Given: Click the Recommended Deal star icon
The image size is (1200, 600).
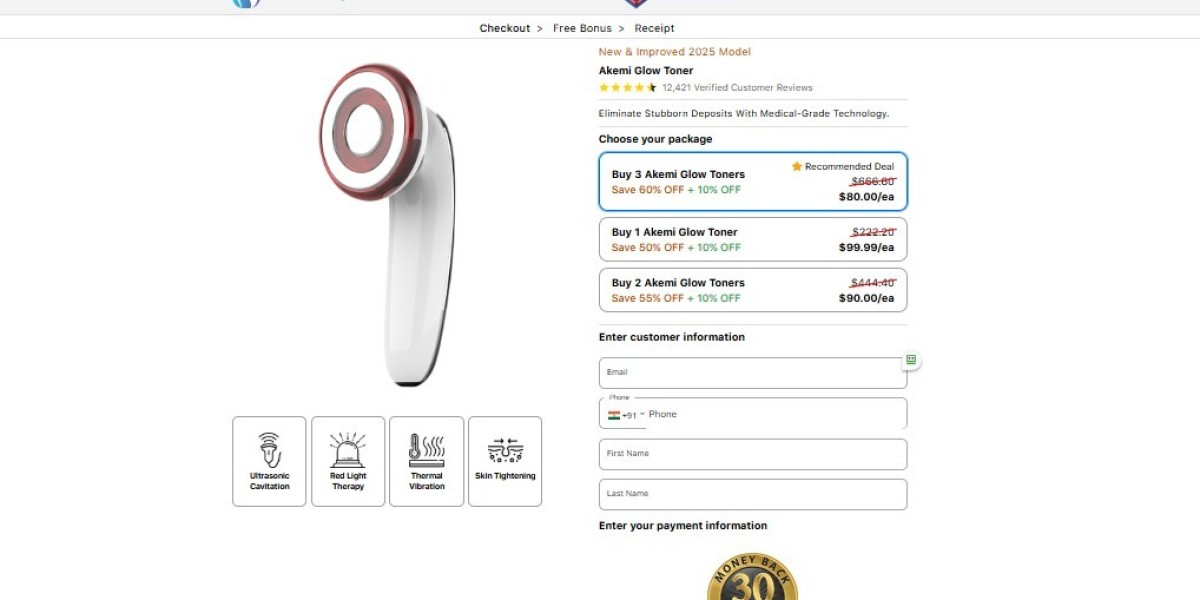Looking at the screenshot, I should point(797,166).
